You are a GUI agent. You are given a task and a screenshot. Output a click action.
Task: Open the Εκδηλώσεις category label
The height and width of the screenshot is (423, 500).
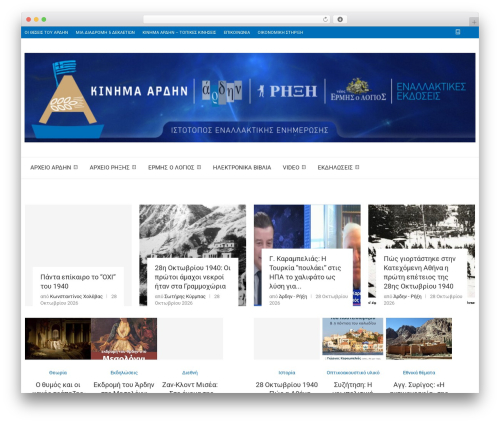pyautogui.click(x=124, y=373)
